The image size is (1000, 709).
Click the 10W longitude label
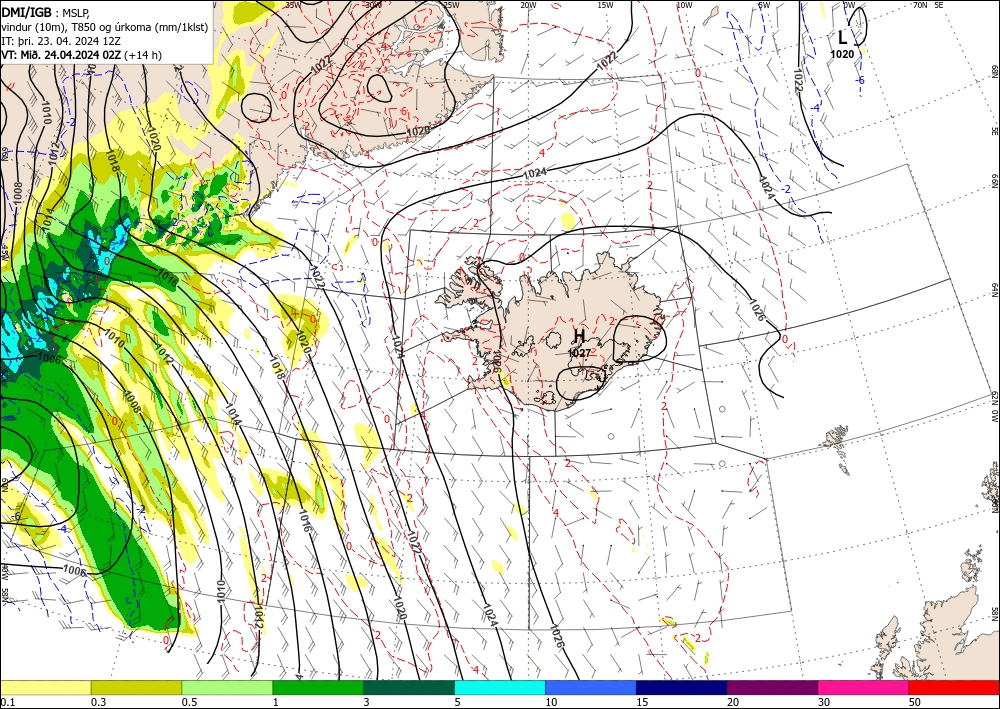click(x=684, y=5)
